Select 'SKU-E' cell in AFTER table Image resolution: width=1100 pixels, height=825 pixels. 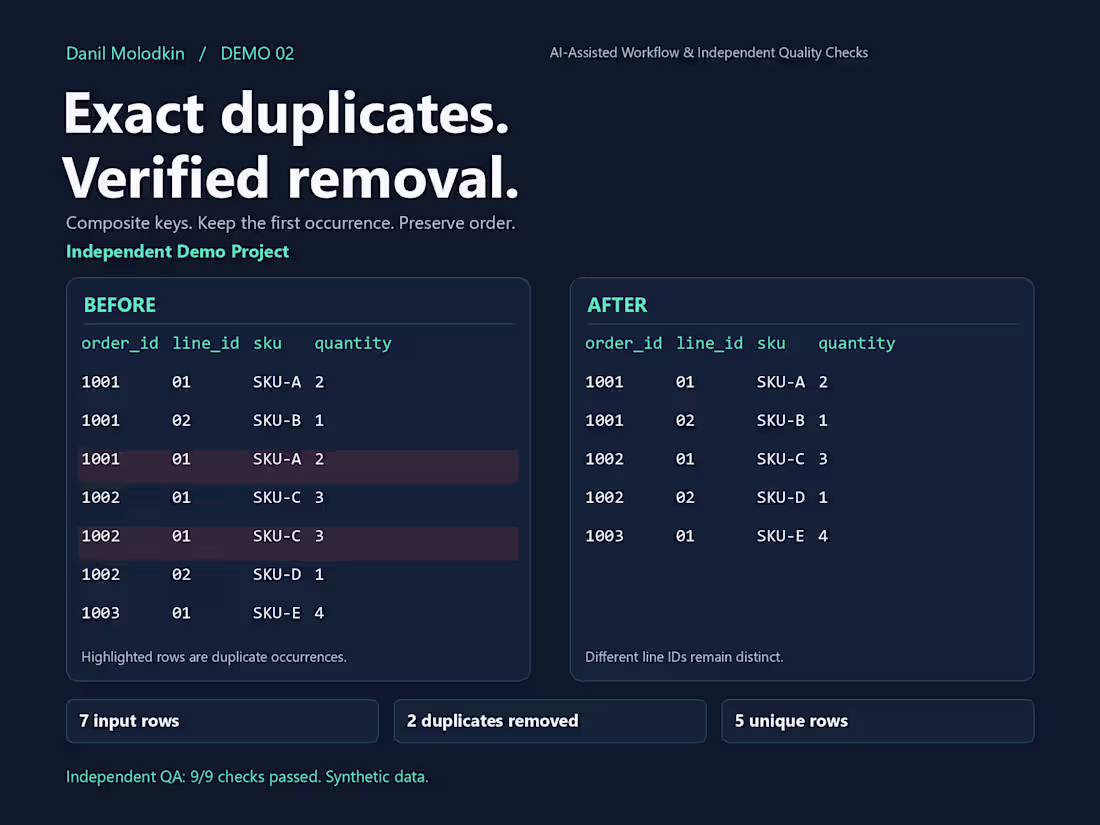click(781, 536)
